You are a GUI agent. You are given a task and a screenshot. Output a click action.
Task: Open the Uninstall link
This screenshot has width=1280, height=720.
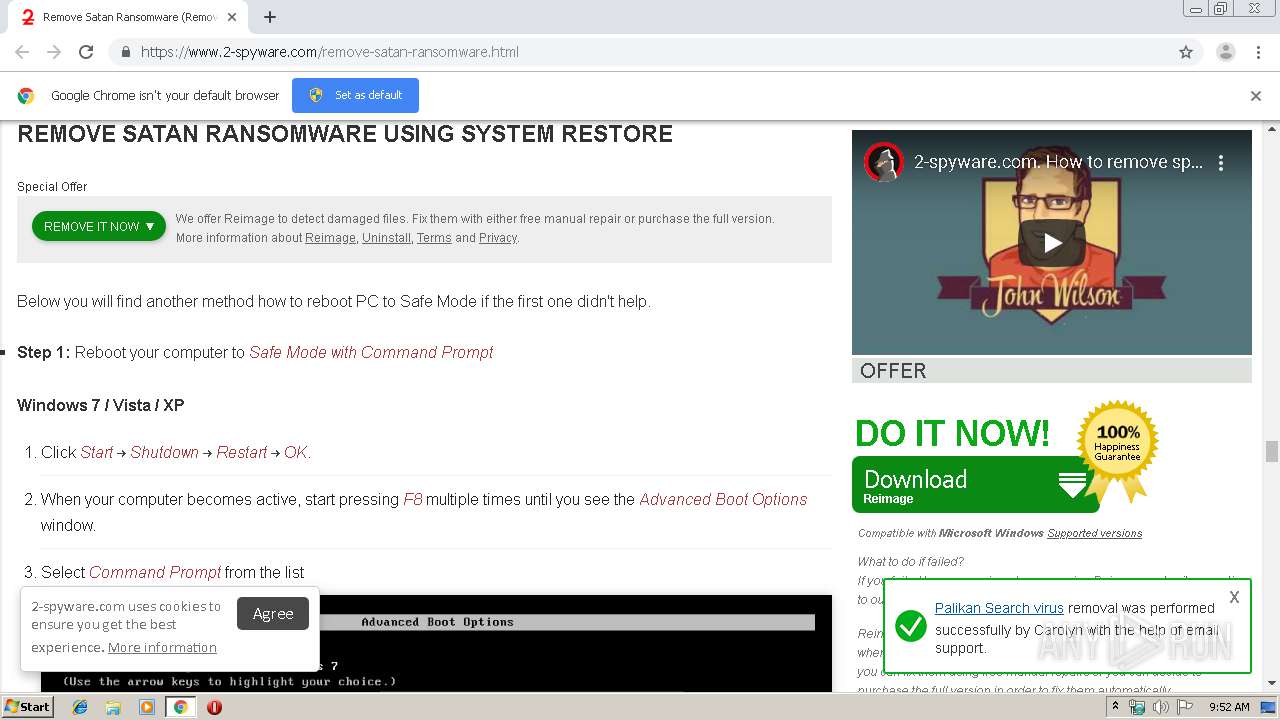point(386,238)
